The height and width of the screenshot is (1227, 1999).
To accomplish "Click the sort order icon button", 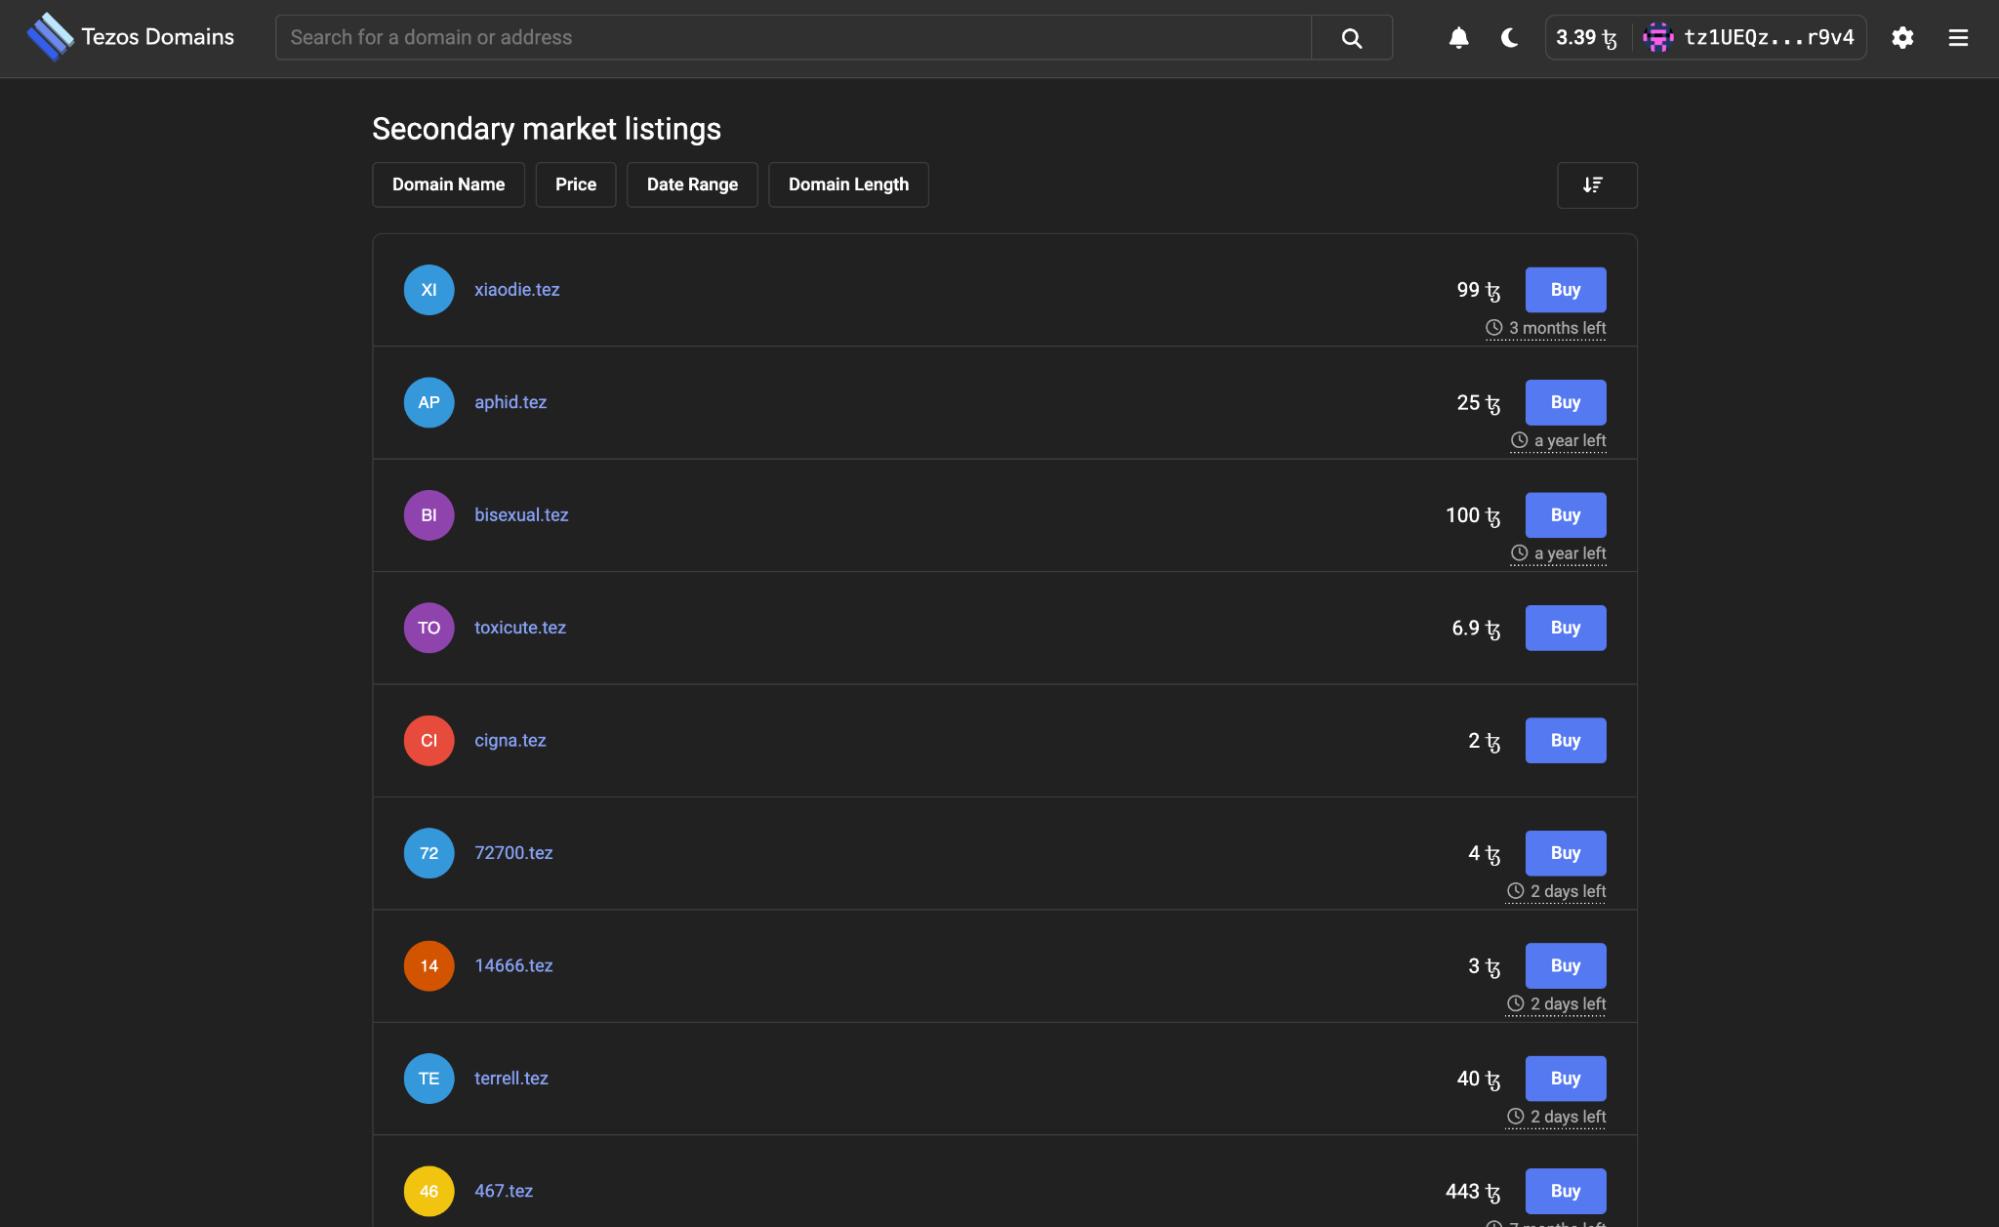I will click(1595, 185).
